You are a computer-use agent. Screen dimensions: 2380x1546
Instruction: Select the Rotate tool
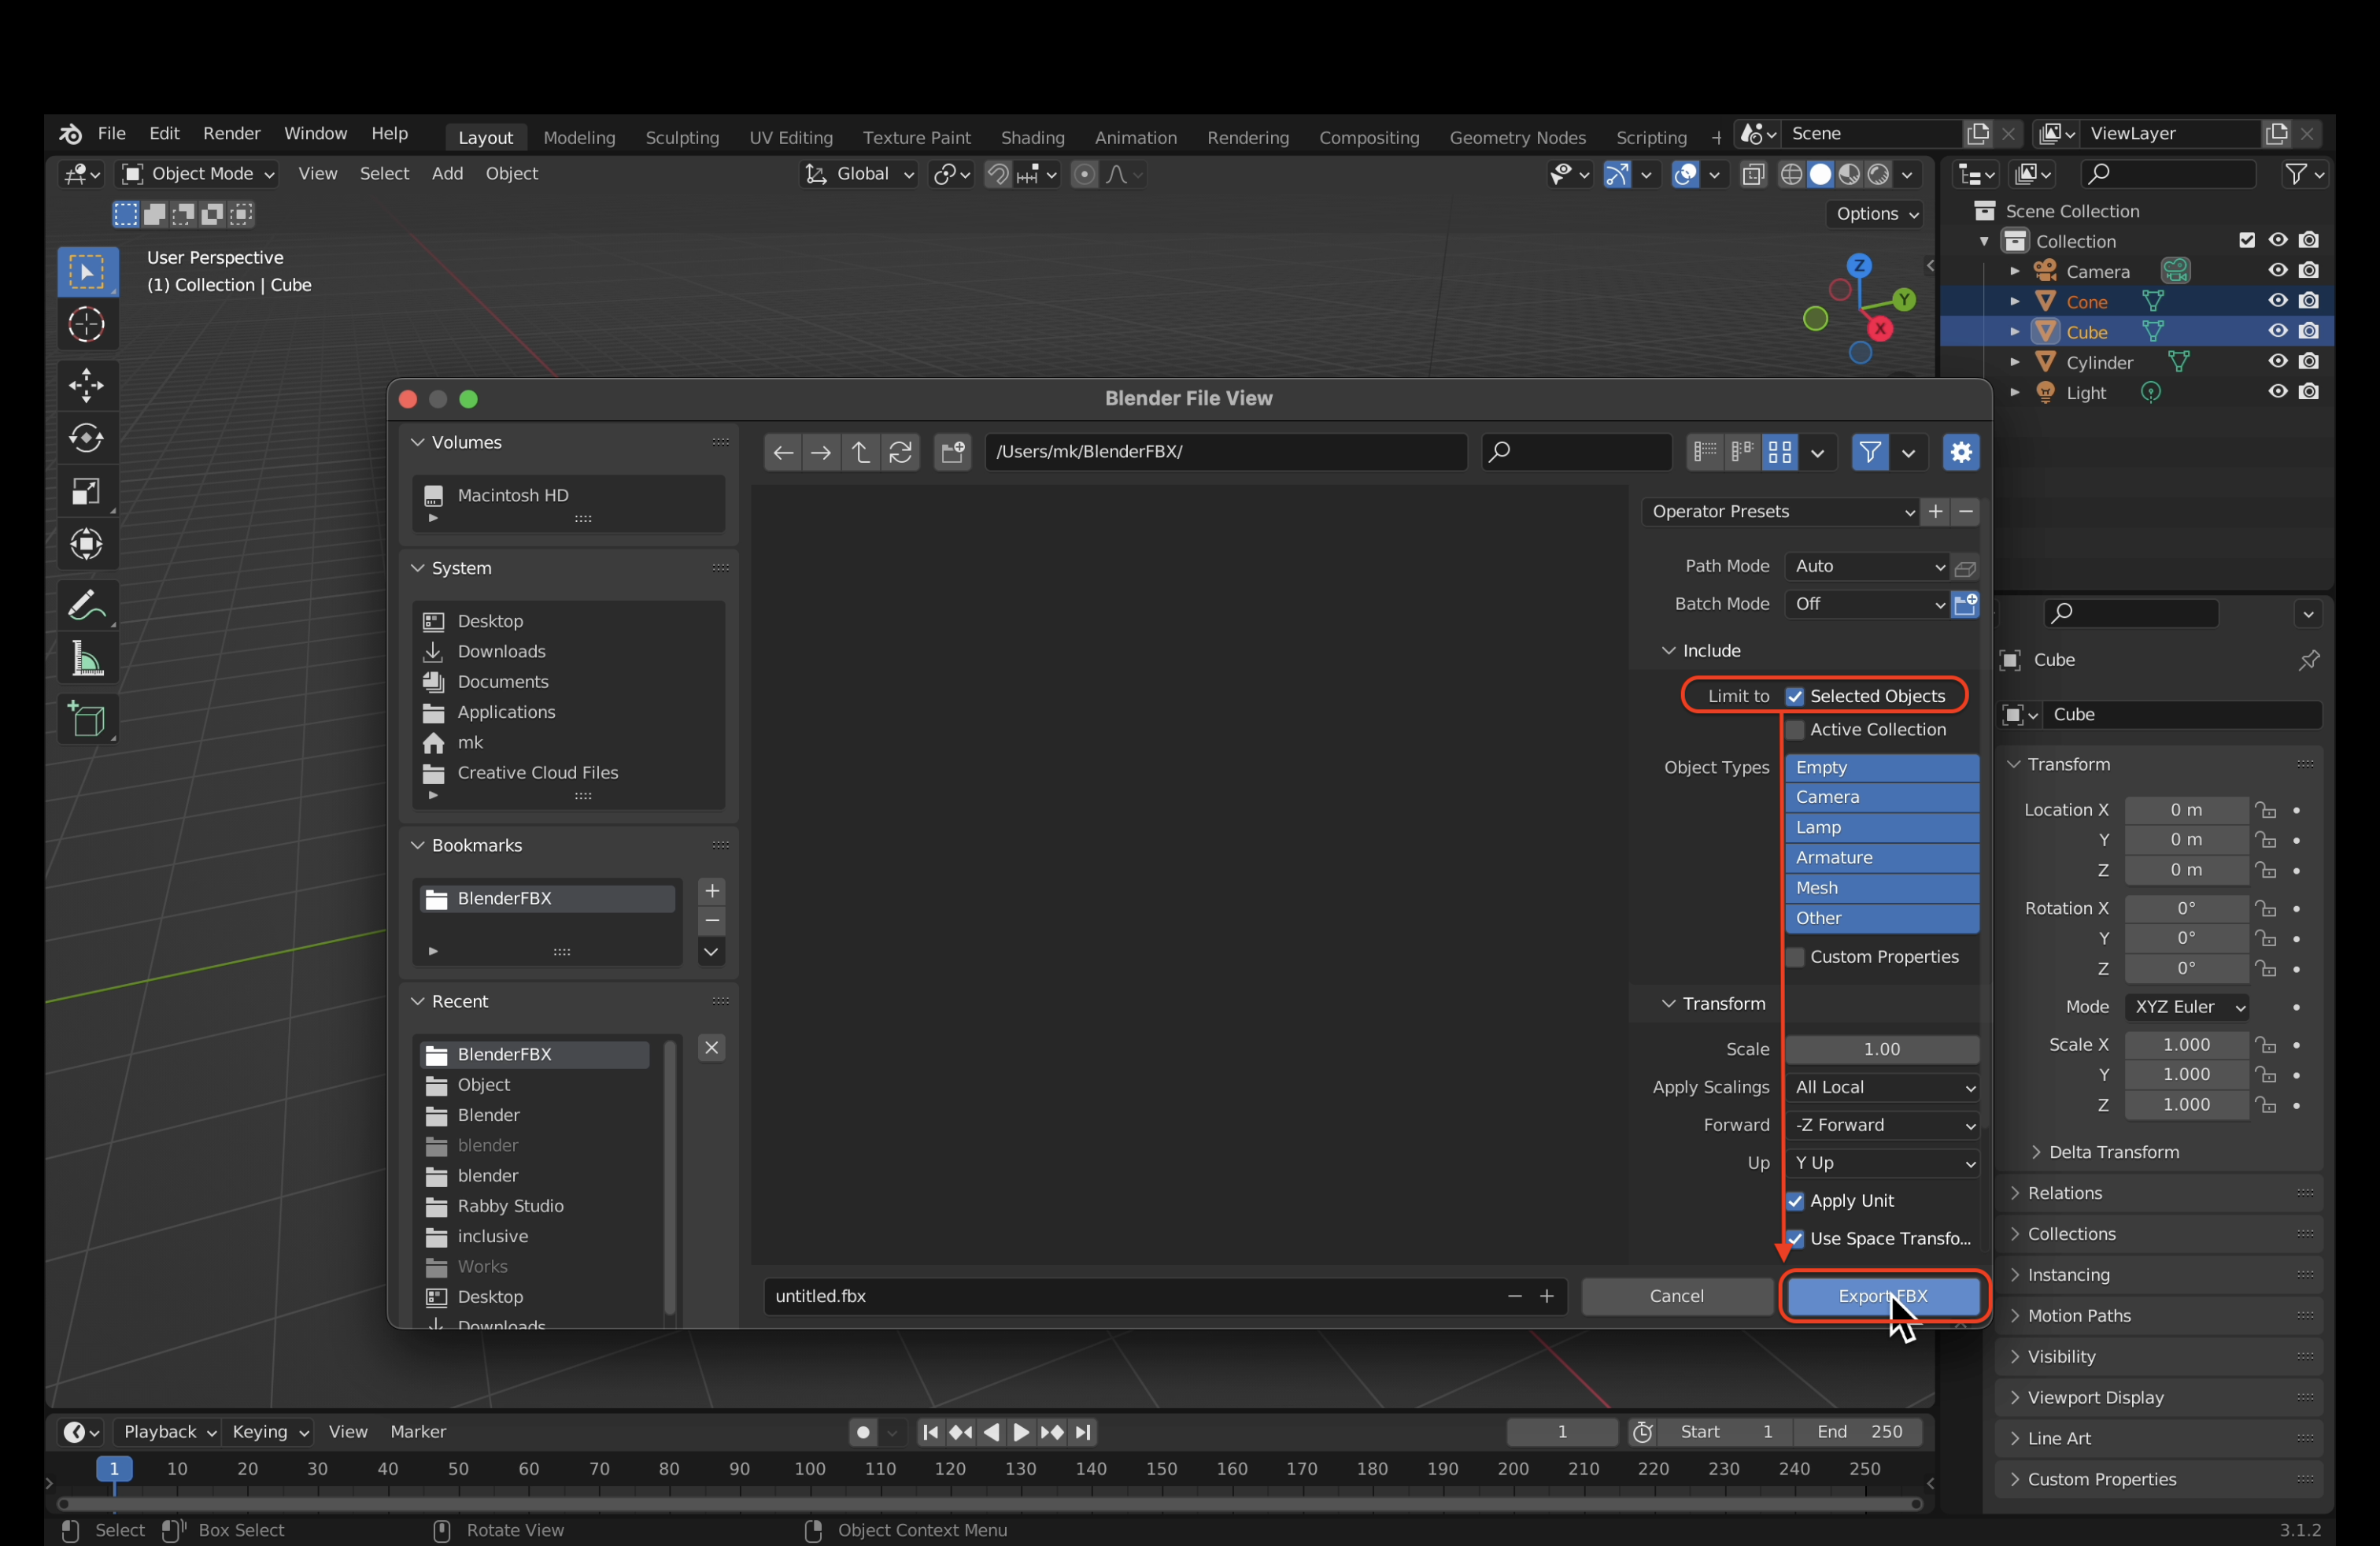coord(86,438)
